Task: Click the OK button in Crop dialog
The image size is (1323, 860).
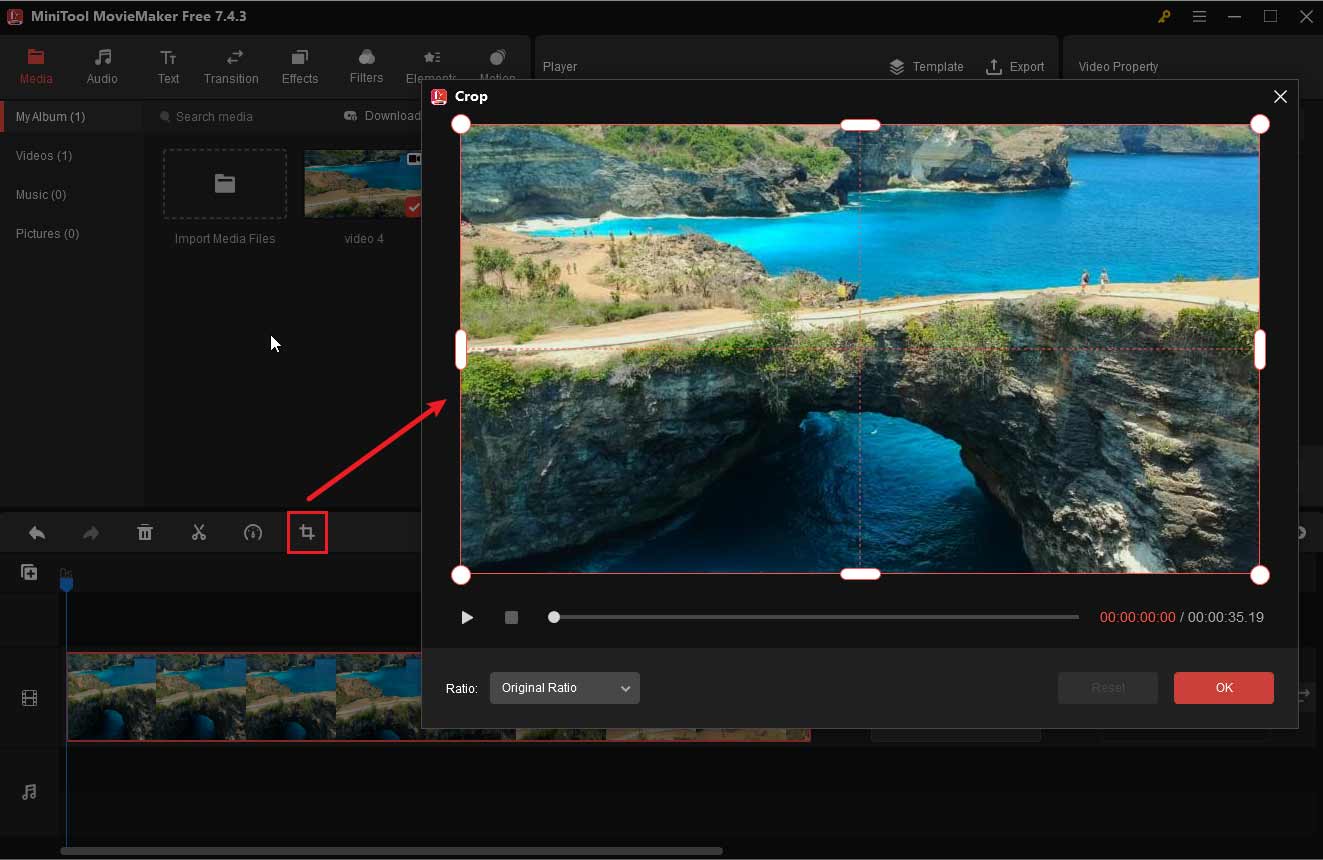Action: 1224,688
